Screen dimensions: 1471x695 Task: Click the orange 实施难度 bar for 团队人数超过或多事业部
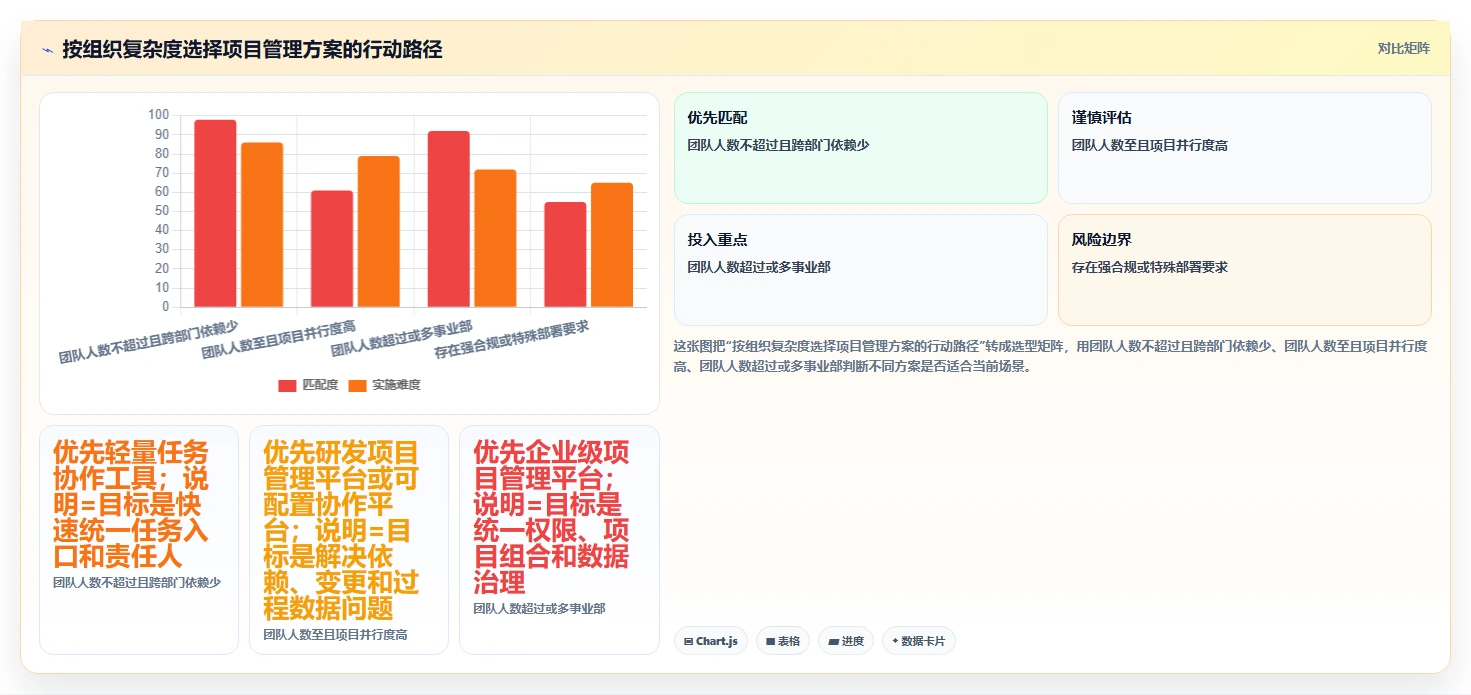[496, 238]
